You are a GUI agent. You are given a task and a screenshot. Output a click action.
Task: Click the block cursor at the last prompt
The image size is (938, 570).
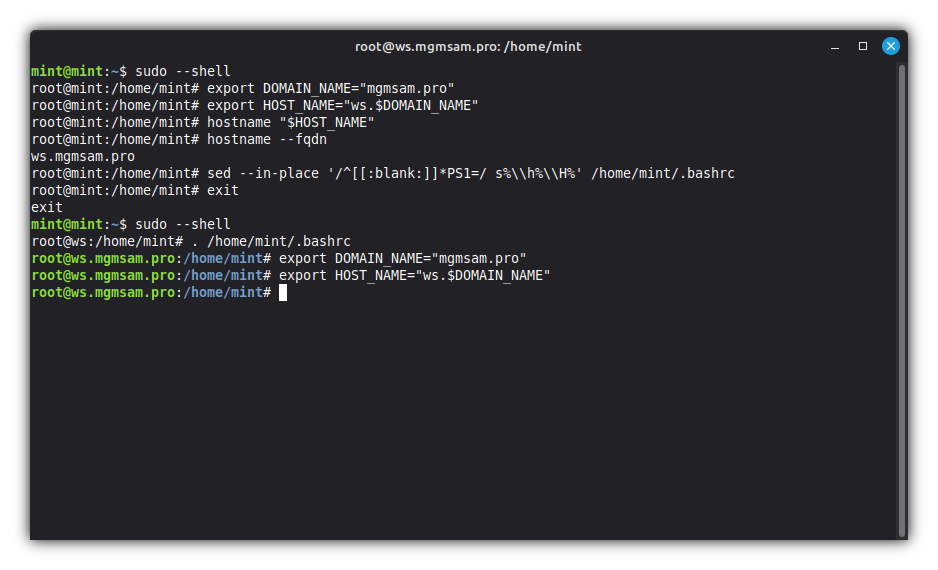[283, 292]
